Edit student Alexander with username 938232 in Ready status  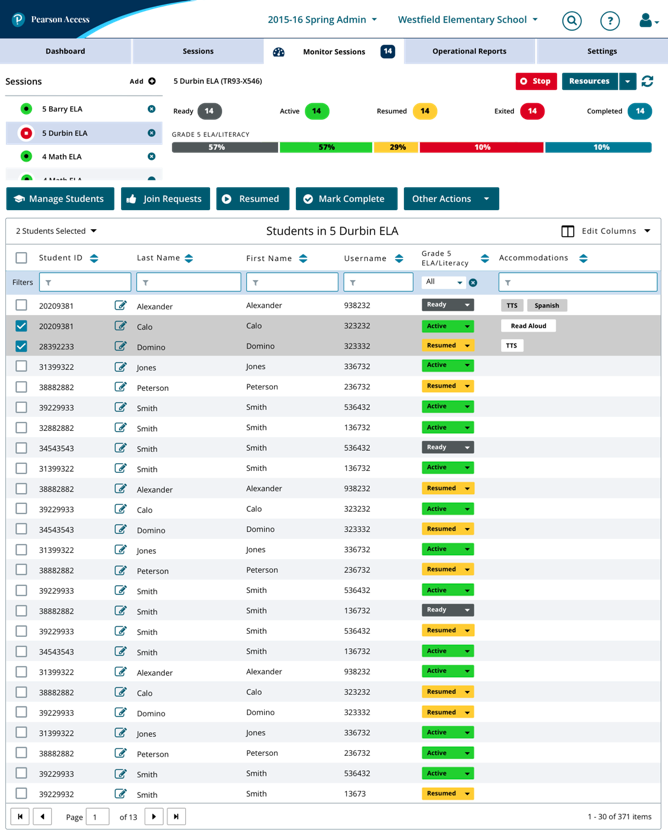[121, 305]
